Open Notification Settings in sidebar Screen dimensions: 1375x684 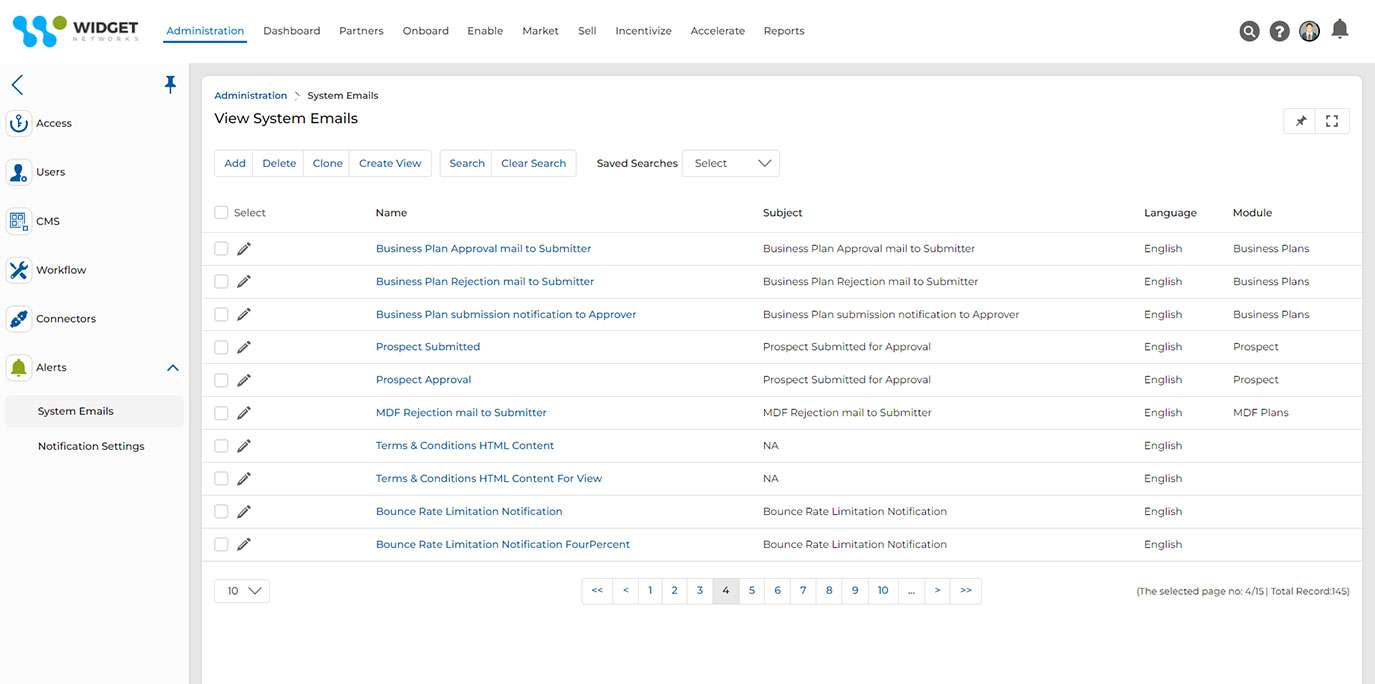[91, 446]
